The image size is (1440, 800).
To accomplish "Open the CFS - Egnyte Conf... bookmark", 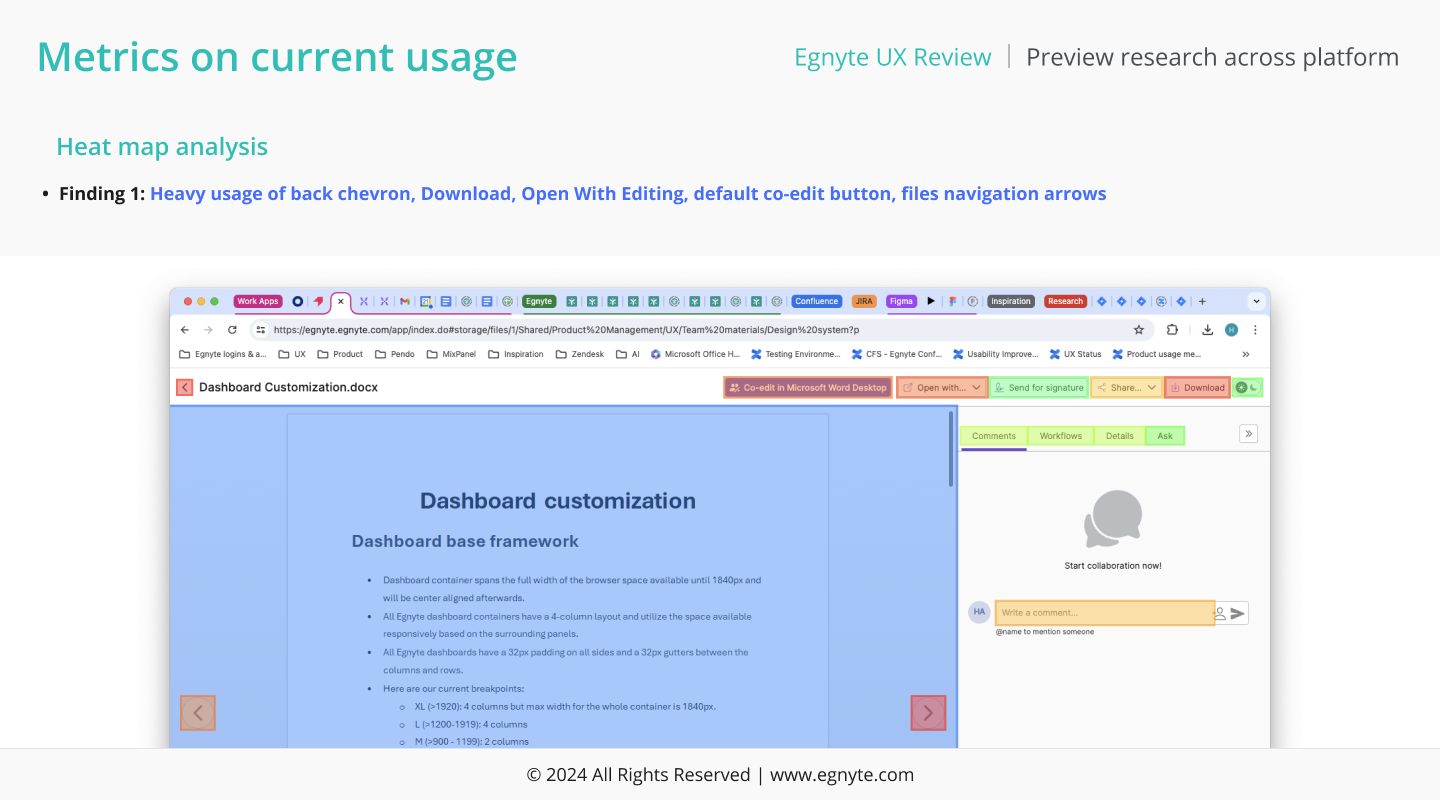I will coord(897,354).
